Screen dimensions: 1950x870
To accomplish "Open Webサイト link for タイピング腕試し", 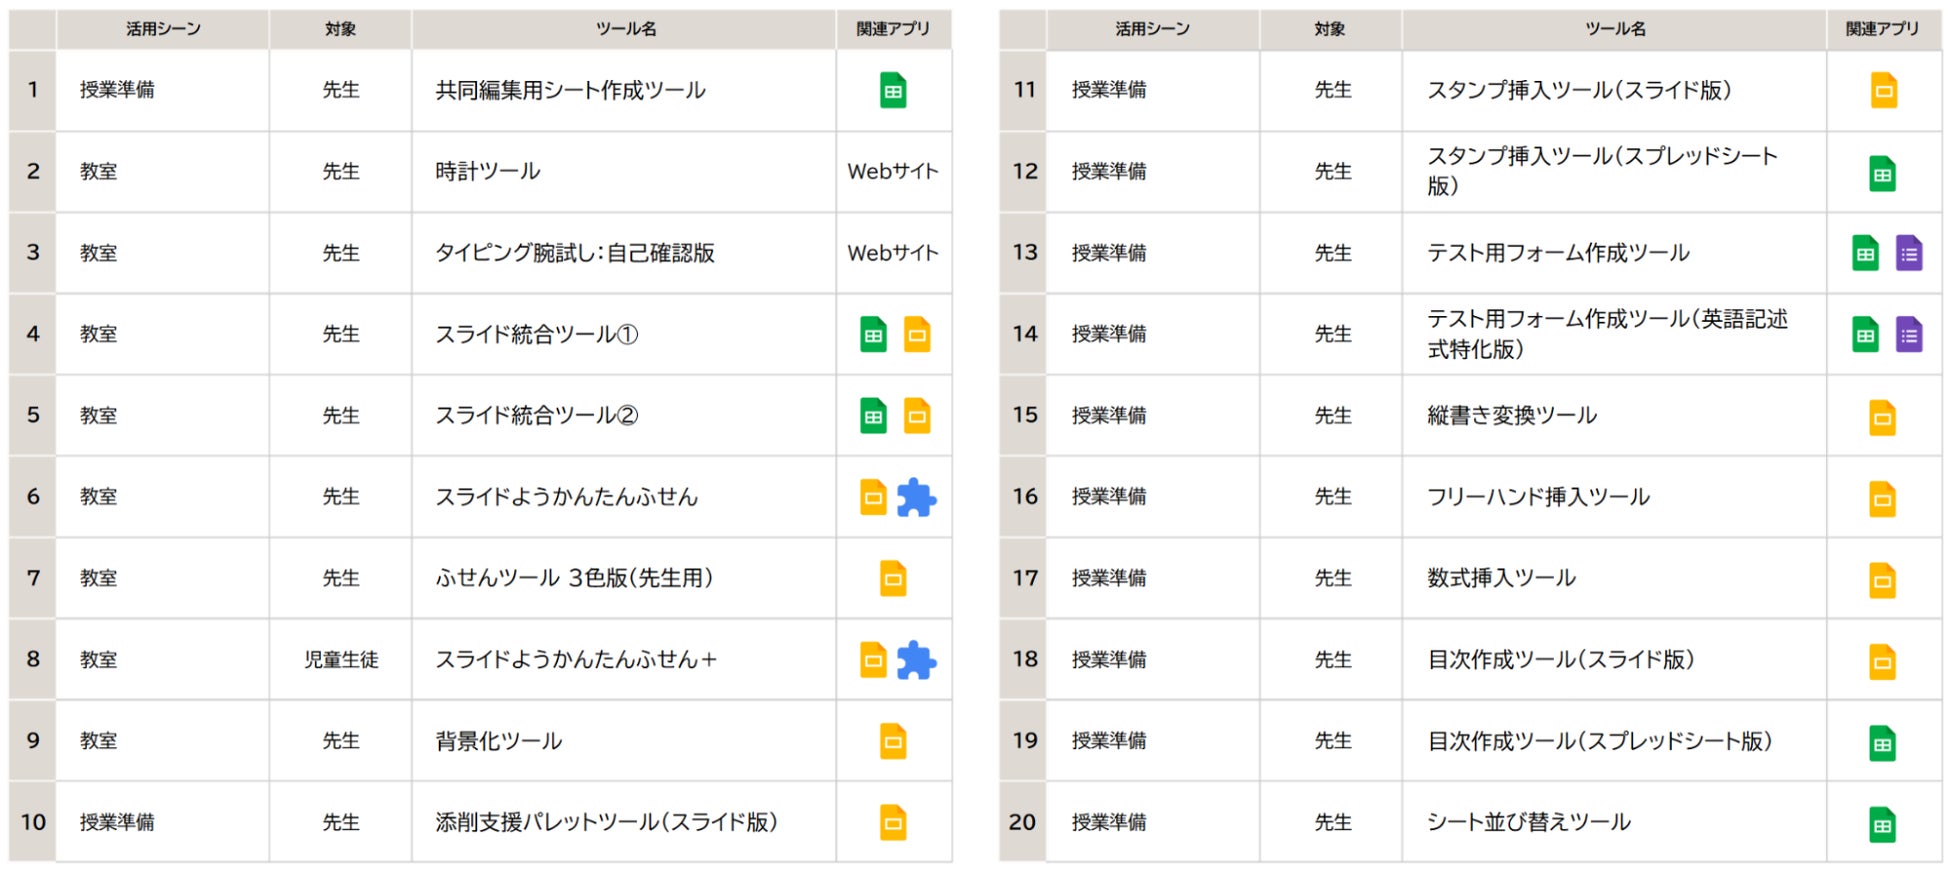I will 893,254.
